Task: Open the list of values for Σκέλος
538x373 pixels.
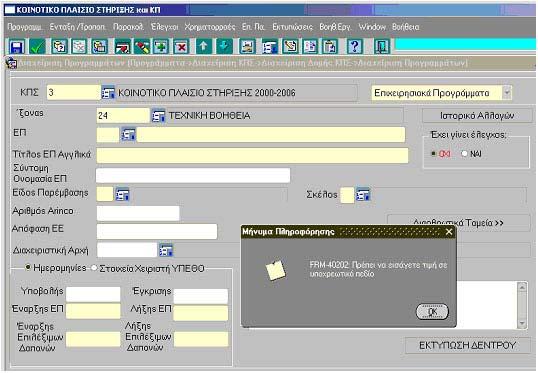Action: [363, 195]
